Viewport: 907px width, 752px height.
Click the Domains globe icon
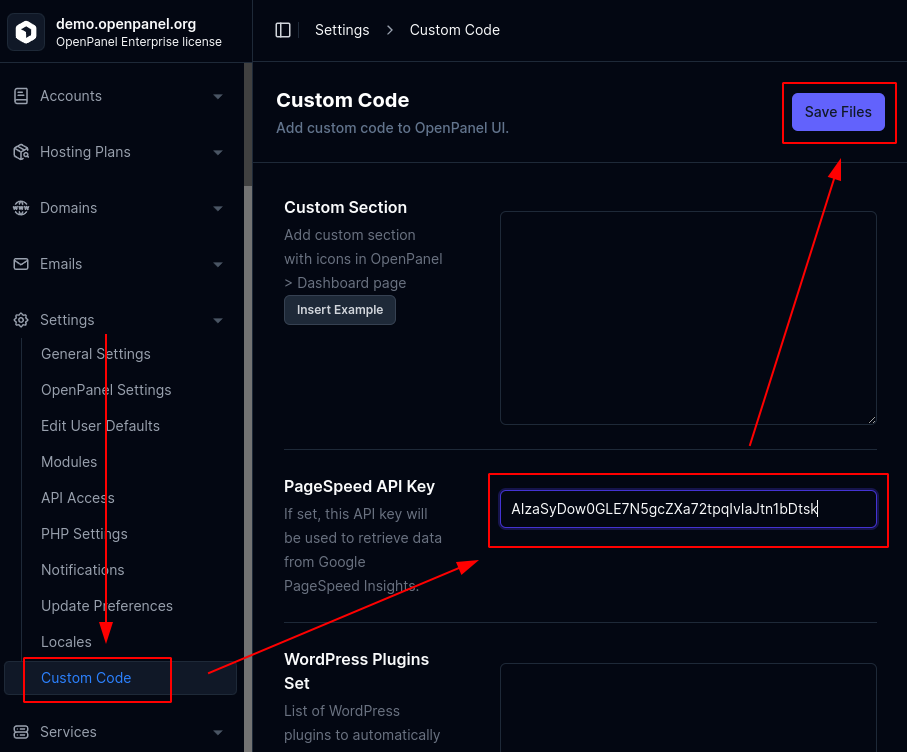20,208
